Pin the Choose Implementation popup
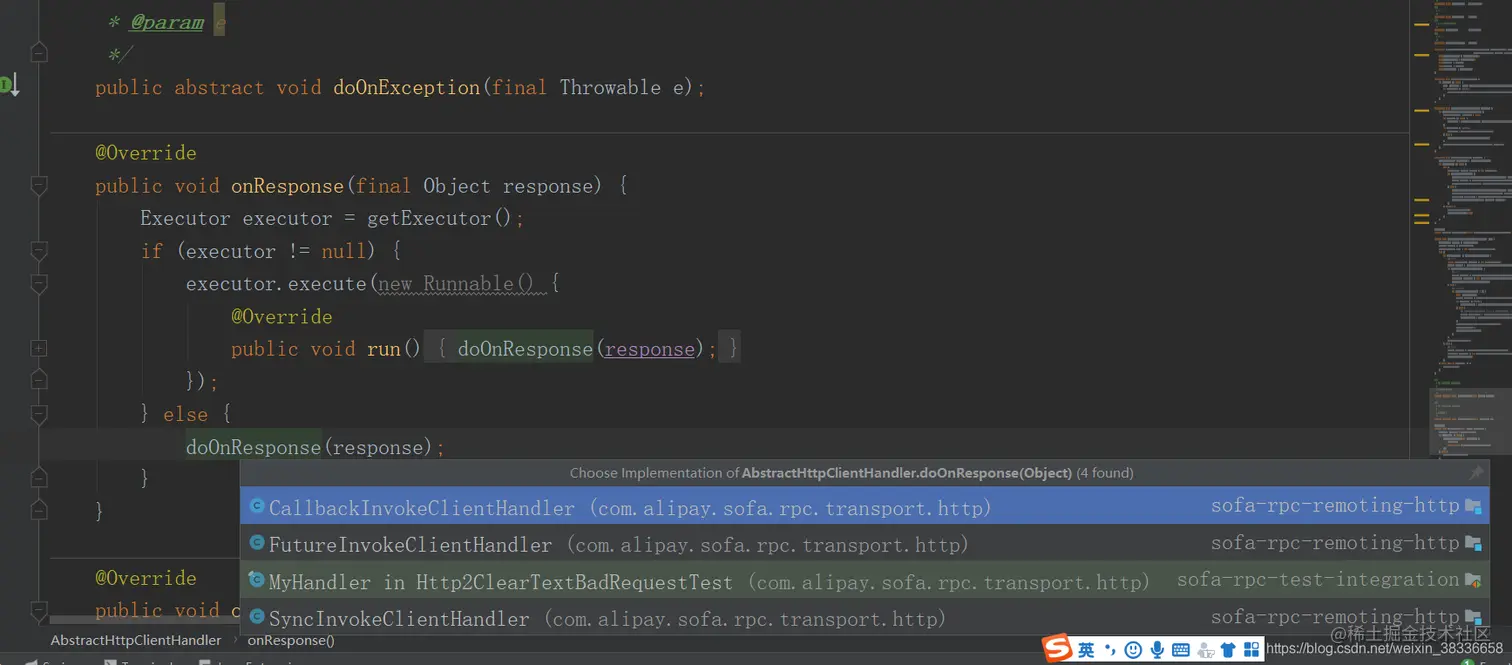1512x665 pixels. pos(1476,473)
